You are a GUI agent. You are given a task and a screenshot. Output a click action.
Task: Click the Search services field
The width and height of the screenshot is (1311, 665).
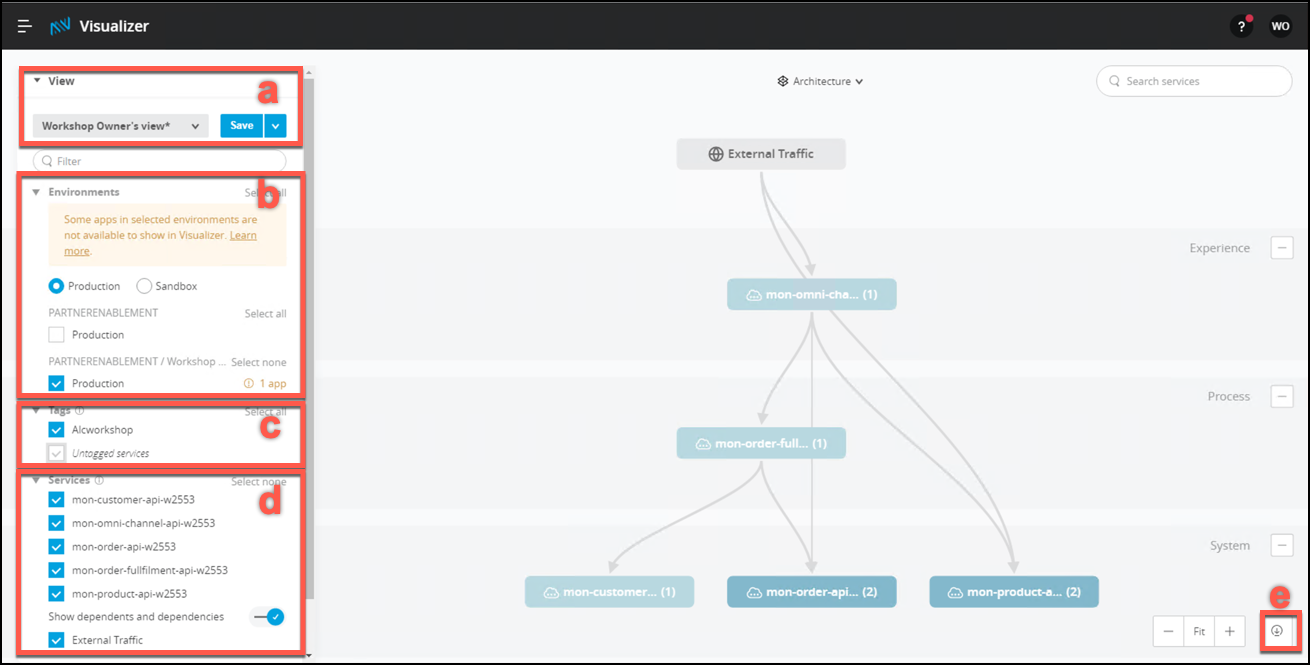pyautogui.click(x=1194, y=81)
